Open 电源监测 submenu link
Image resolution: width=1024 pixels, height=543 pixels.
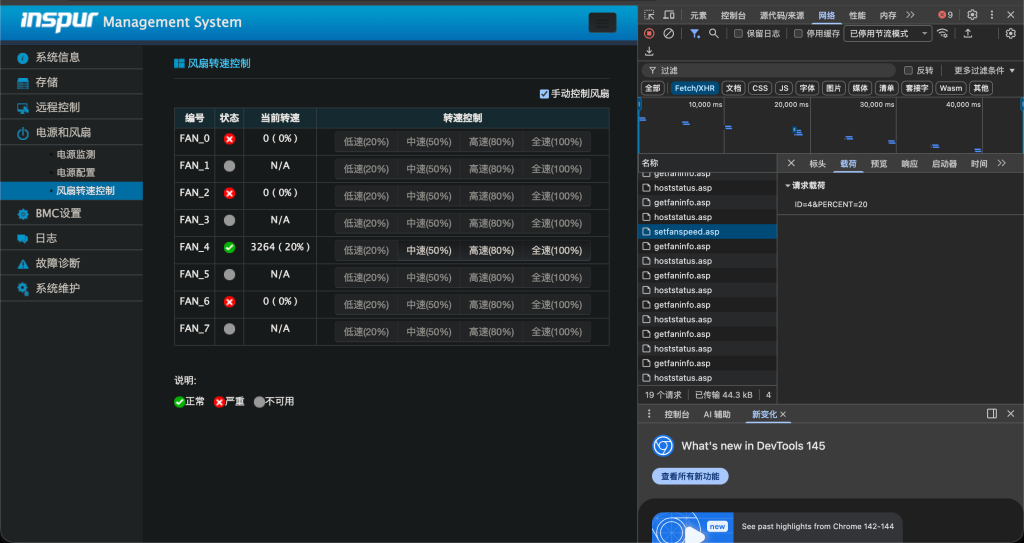pos(76,155)
